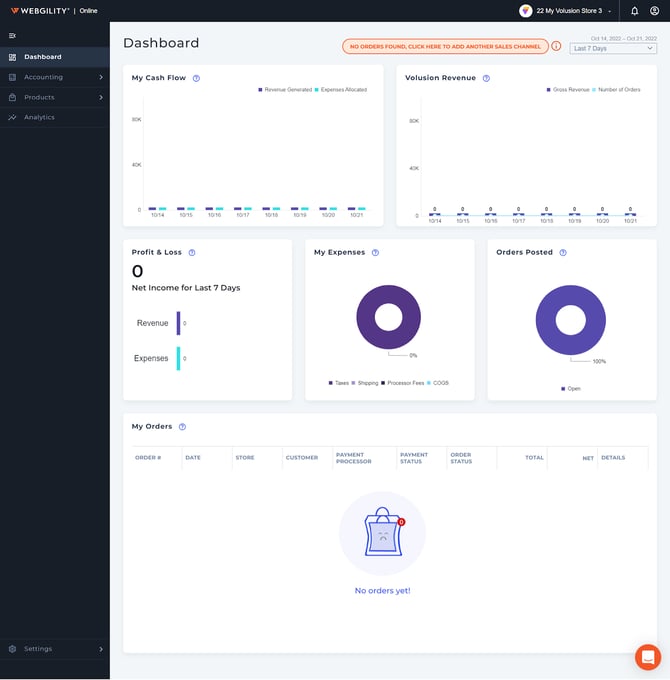Toggle Number of Orders legend series
This screenshot has width=670, height=680.
point(618,90)
